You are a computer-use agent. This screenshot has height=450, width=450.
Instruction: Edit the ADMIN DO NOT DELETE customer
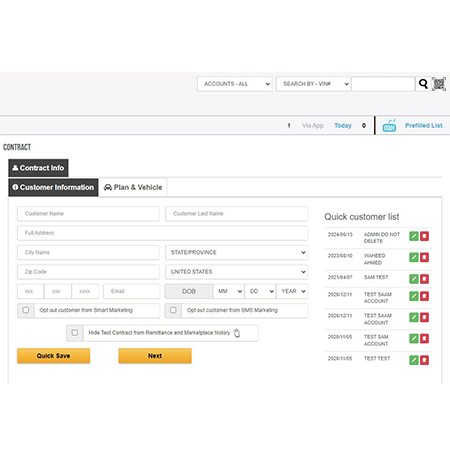(414, 236)
